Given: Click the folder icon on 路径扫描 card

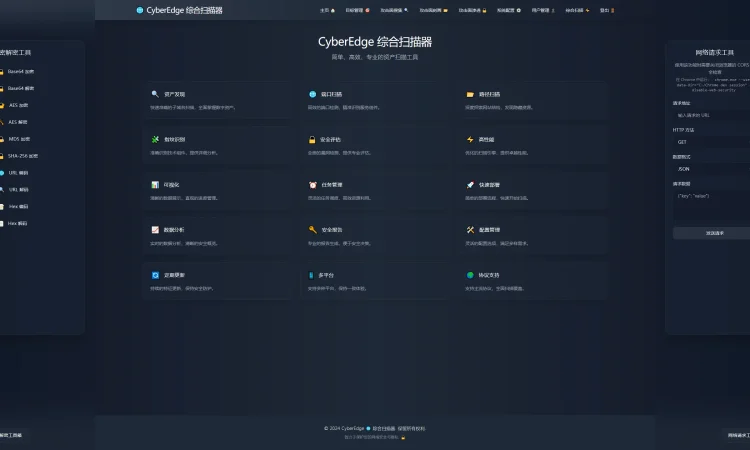Looking at the screenshot, I should coord(470,94).
